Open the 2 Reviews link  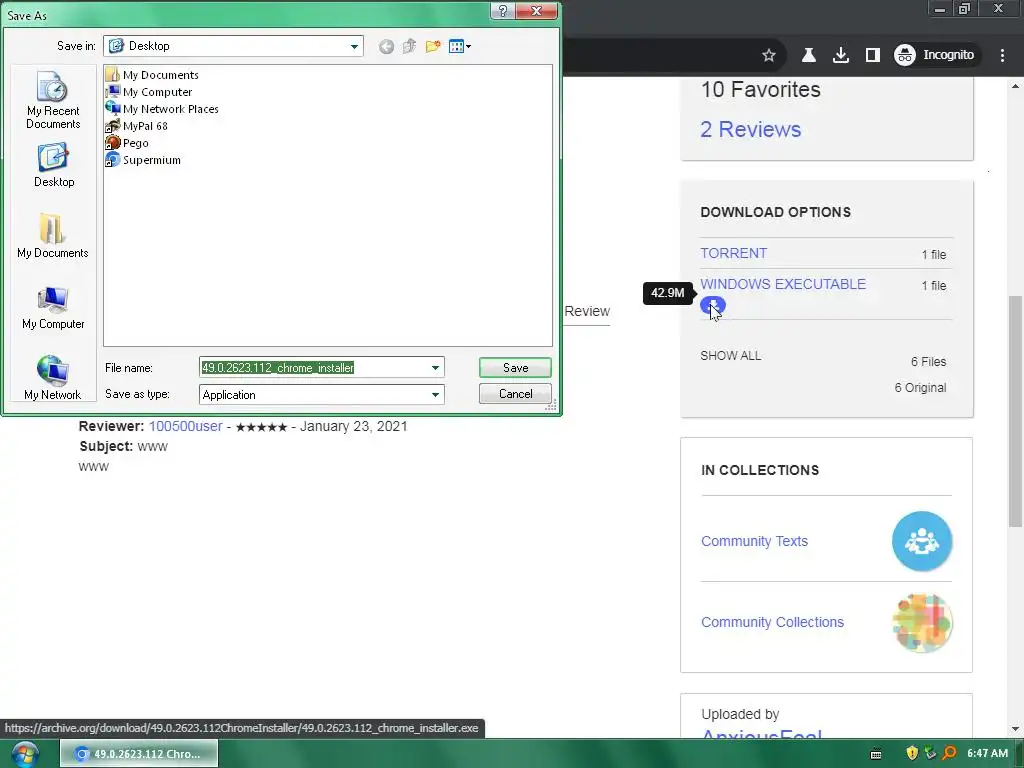click(x=750, y=129)
